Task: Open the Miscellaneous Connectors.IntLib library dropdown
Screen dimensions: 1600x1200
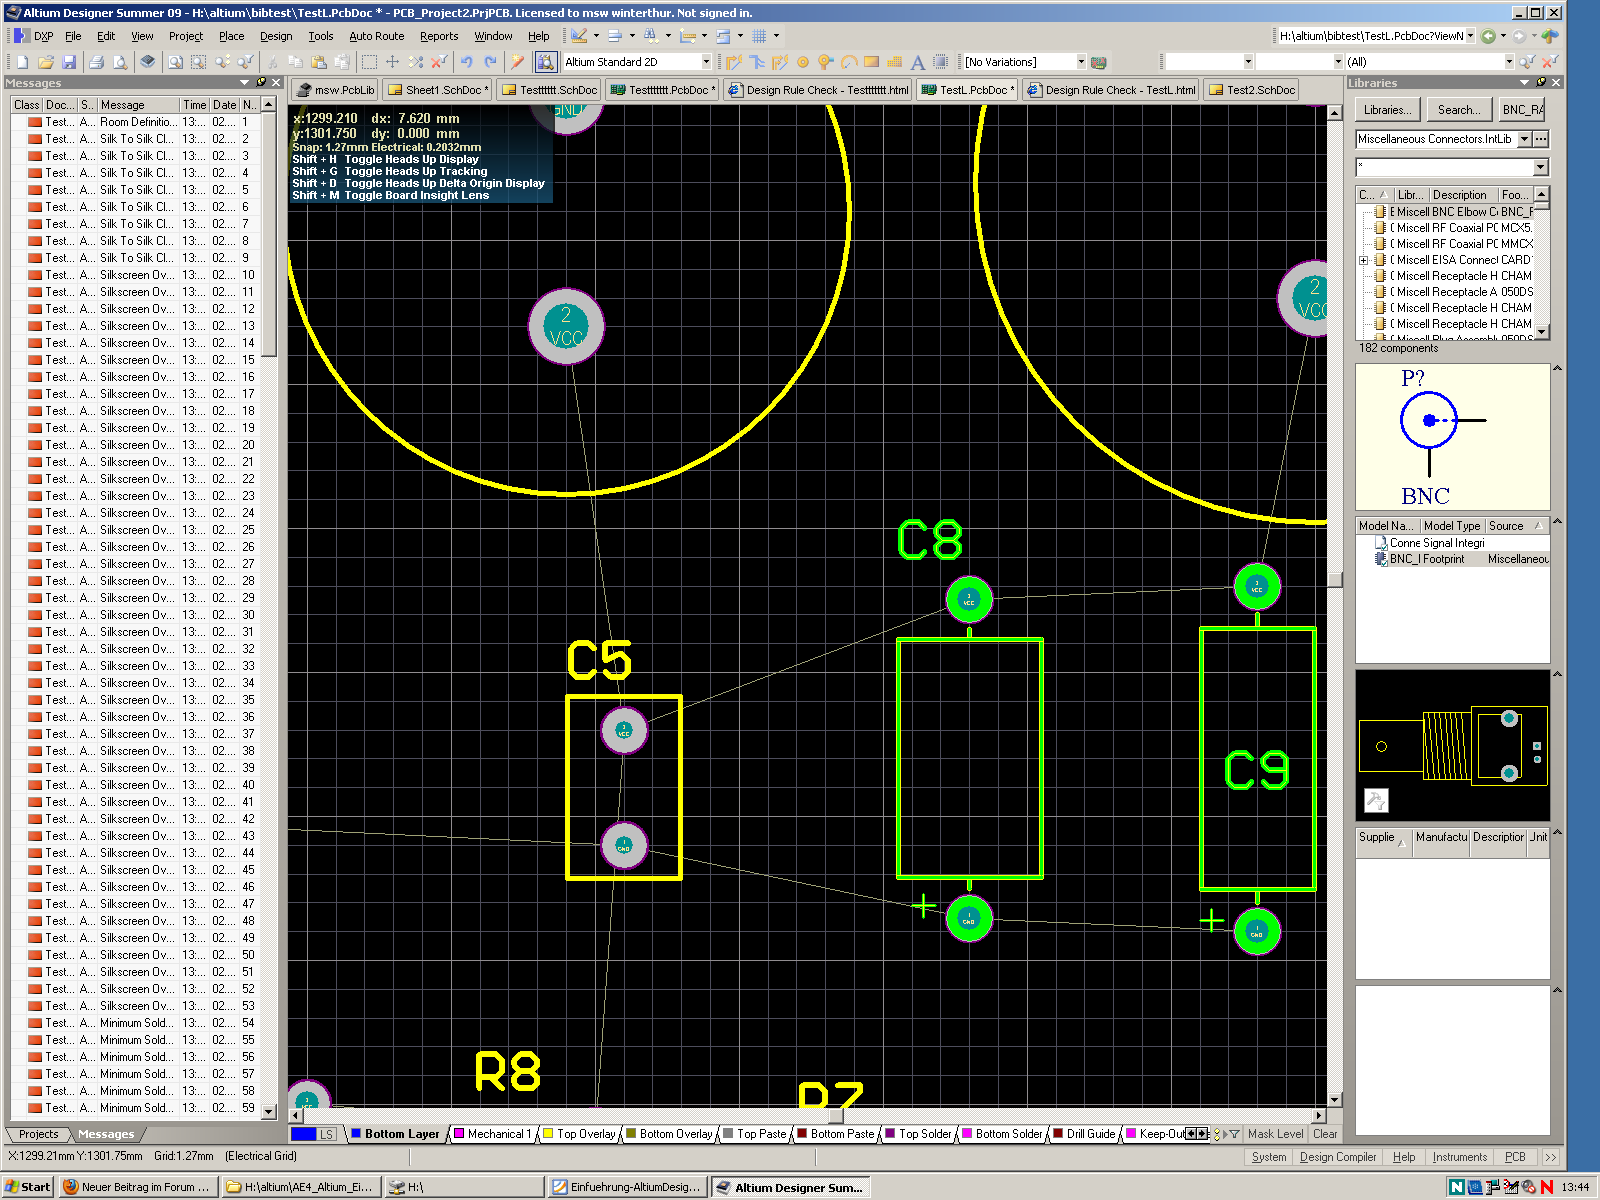Action: (x=1525, y=139)
